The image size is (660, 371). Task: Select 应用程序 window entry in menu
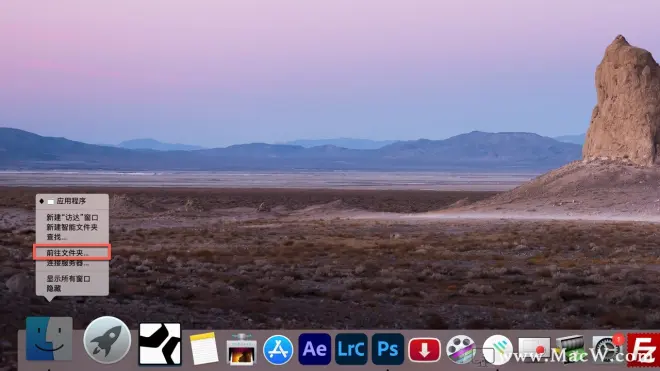(x=72, y=201)
